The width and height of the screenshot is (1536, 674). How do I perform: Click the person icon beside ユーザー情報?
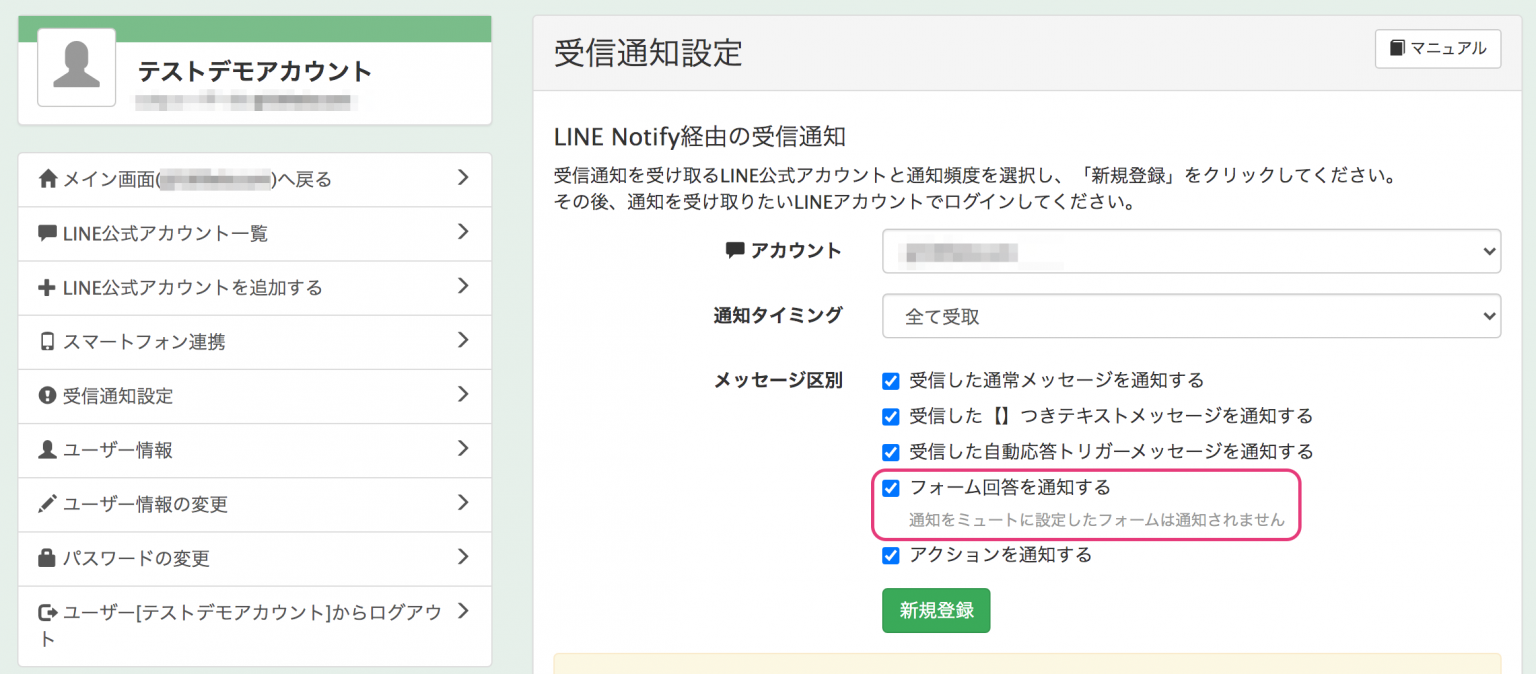(46, 449)
